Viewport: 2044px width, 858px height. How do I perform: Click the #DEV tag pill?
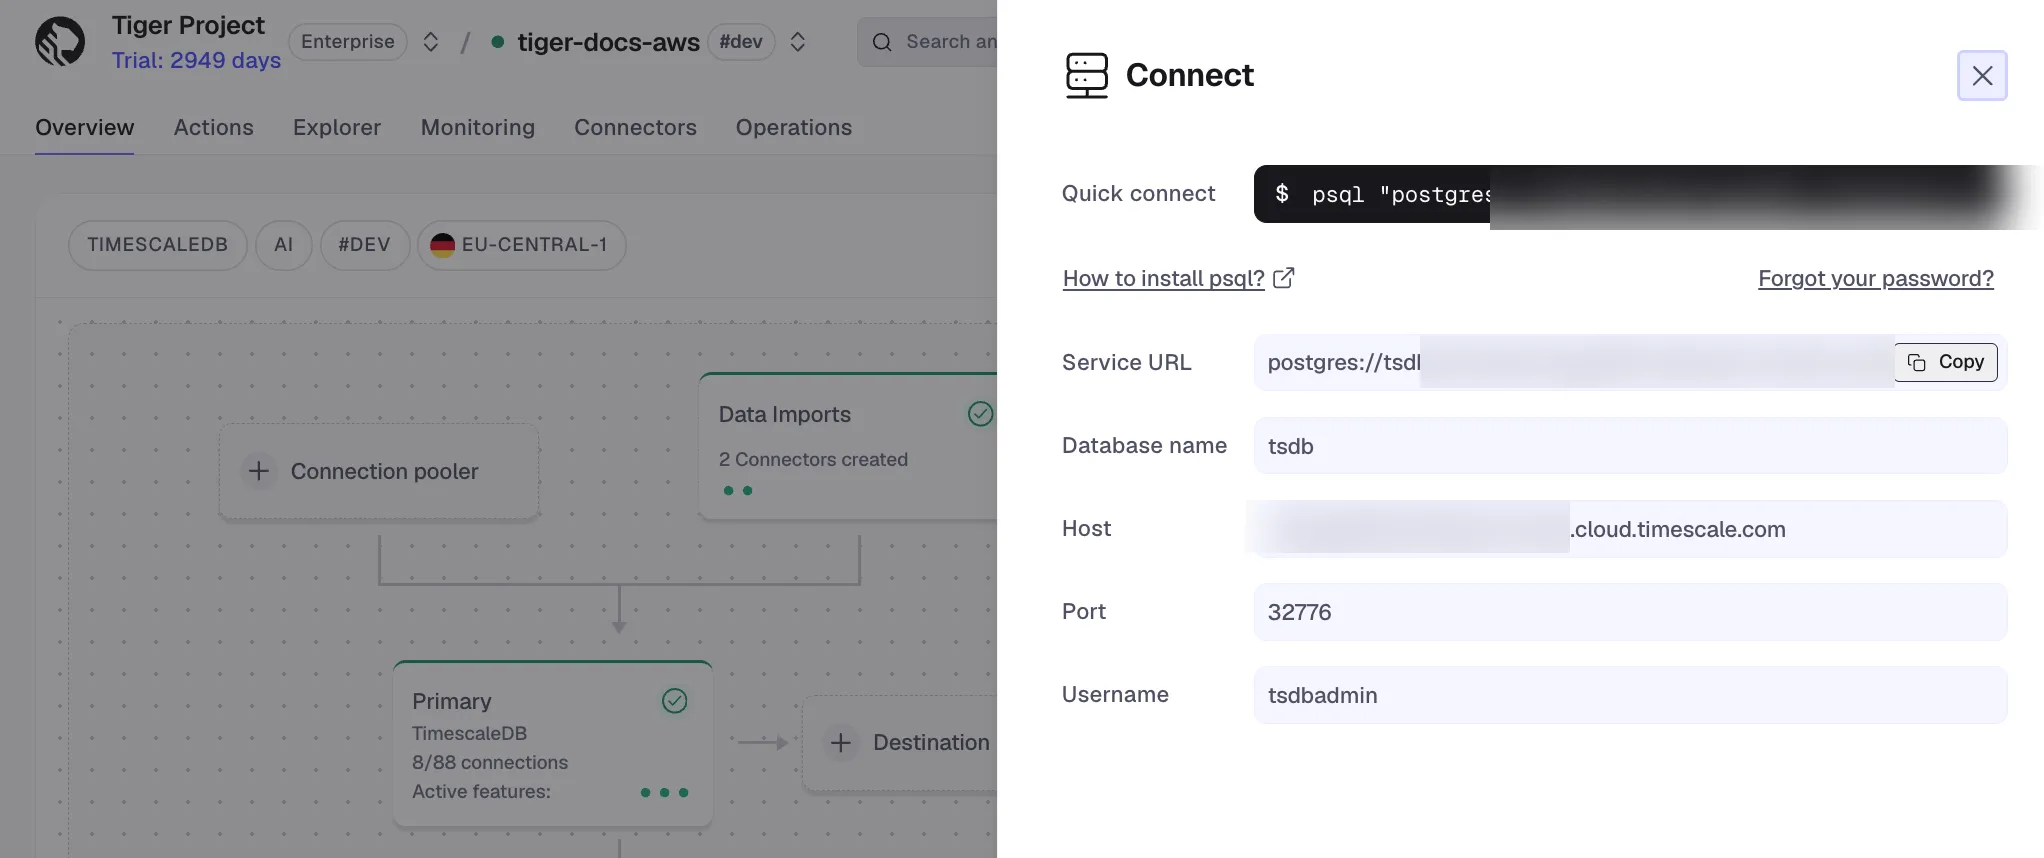coord(365,245)
